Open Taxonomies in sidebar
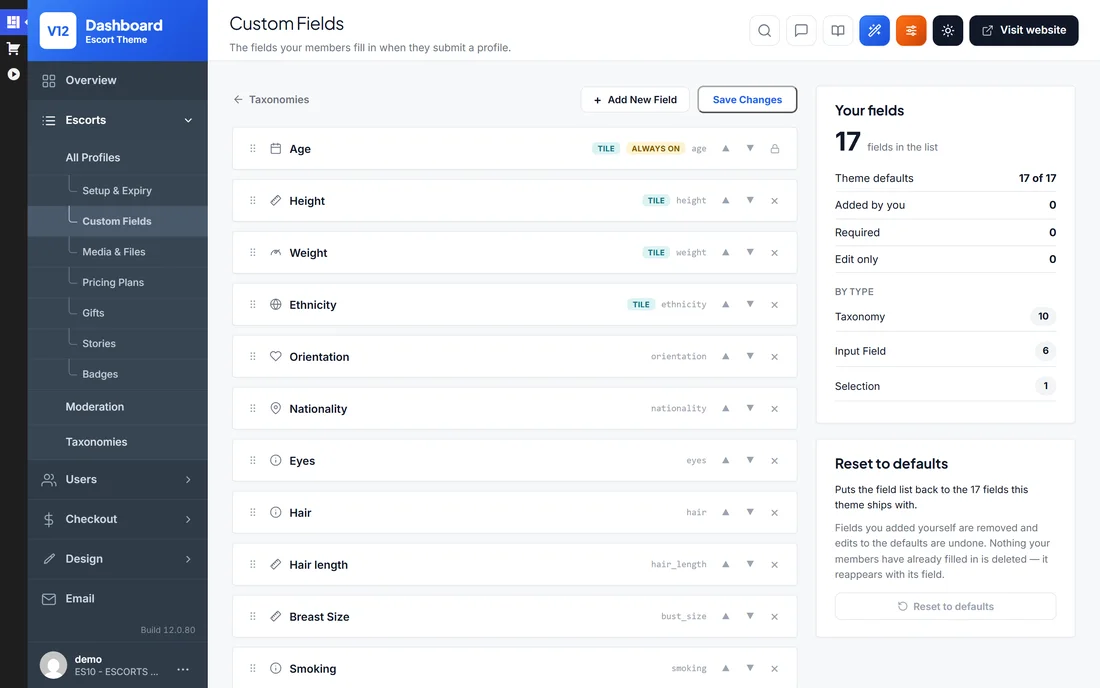 click(x=96, y=442)
